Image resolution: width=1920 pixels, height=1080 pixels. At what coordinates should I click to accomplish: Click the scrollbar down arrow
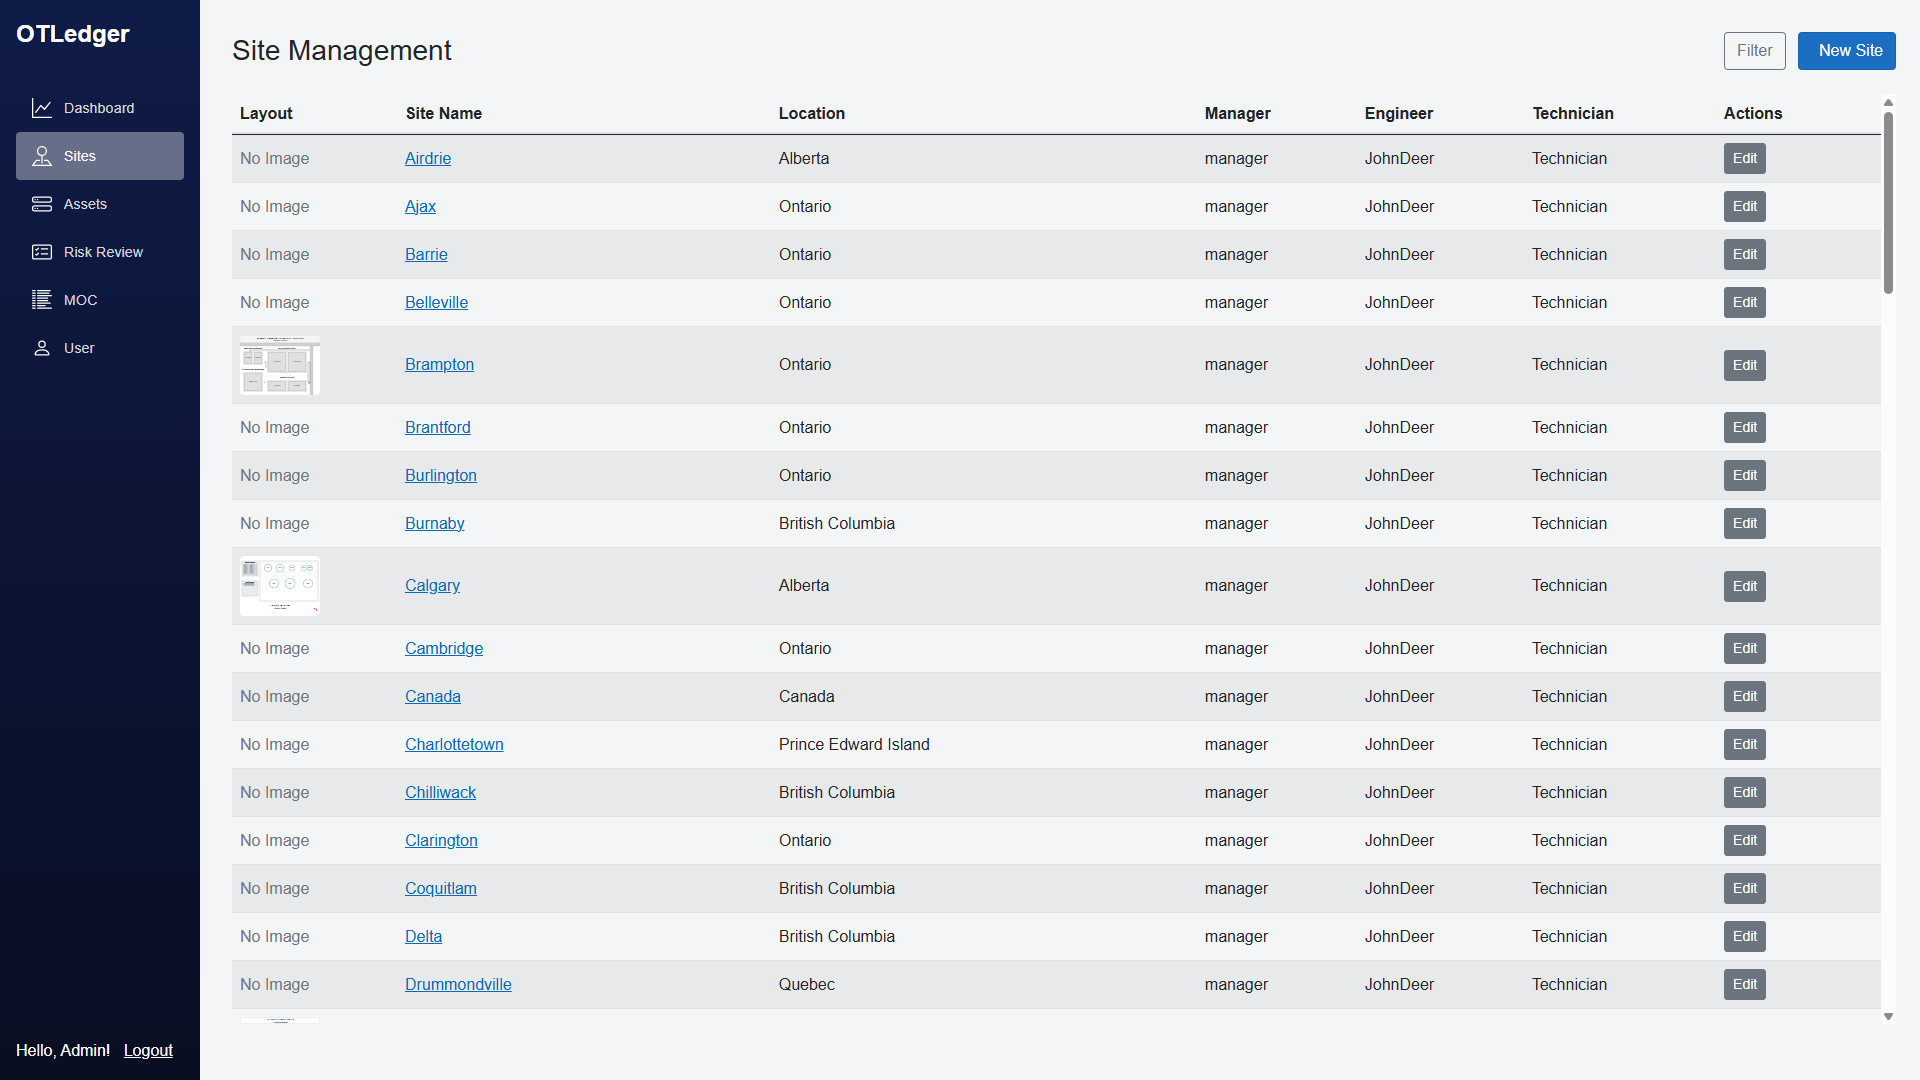[1888, 1015]
